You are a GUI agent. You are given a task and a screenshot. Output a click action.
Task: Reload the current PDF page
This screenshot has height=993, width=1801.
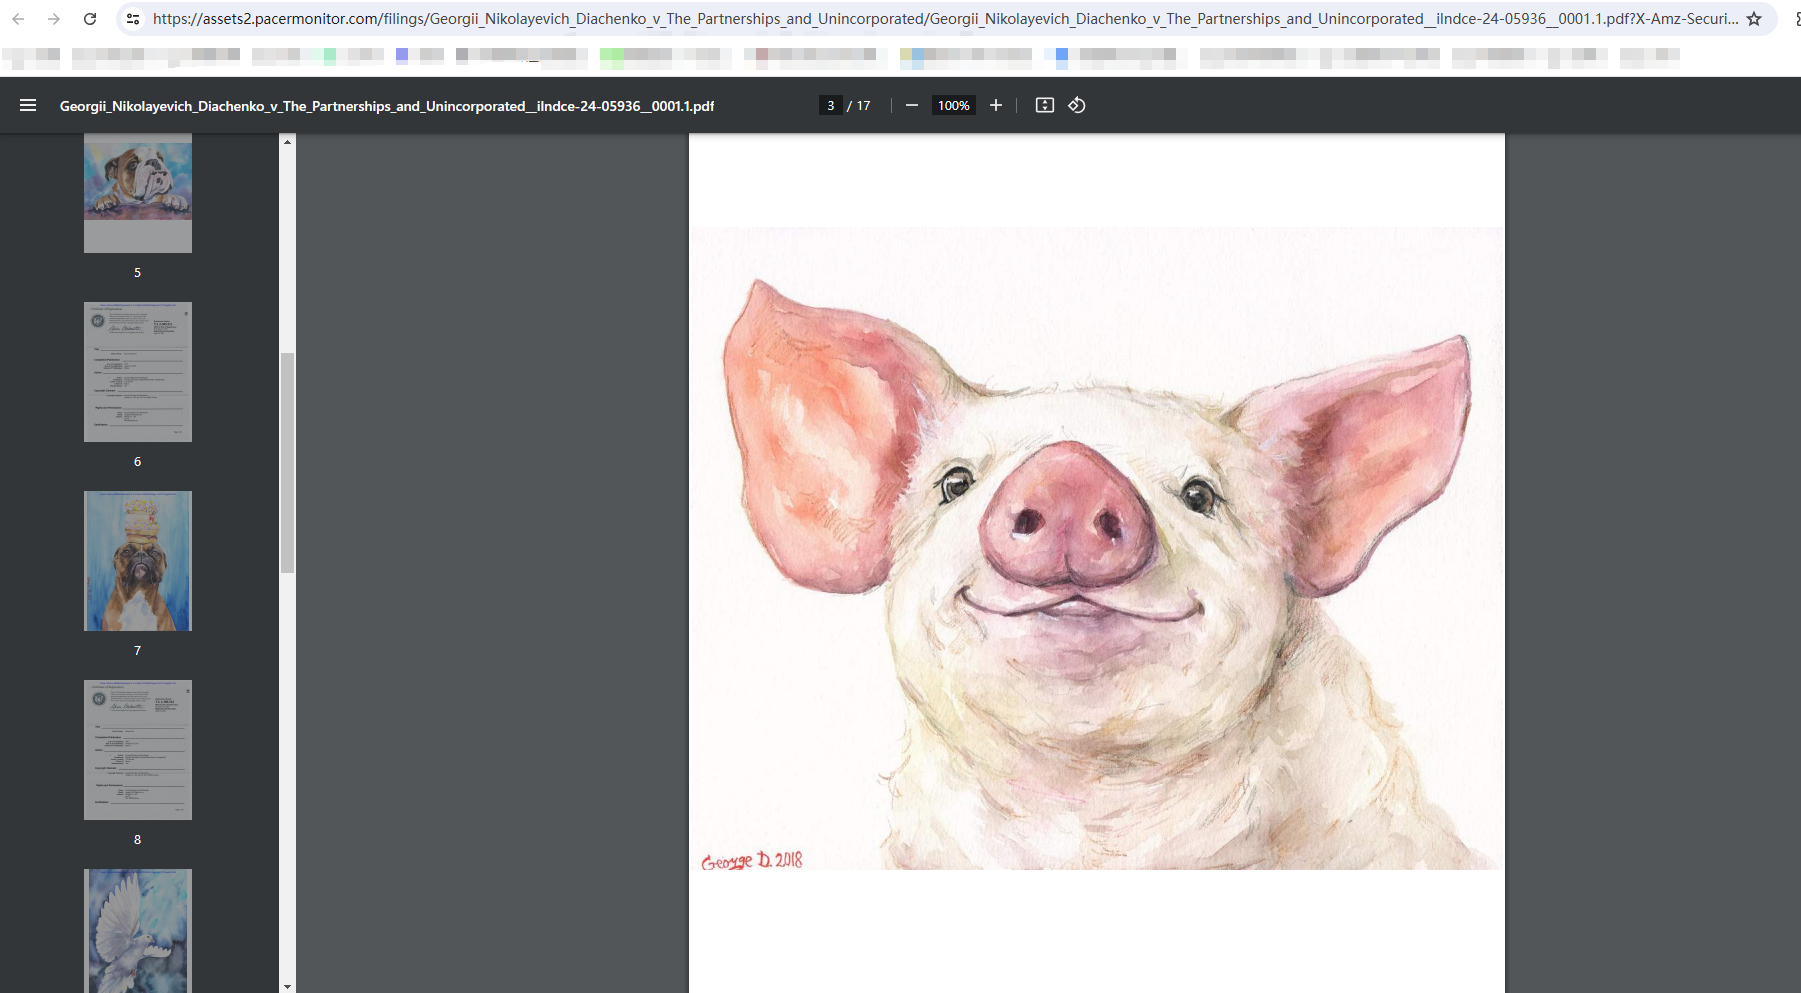tap(90, 19)
